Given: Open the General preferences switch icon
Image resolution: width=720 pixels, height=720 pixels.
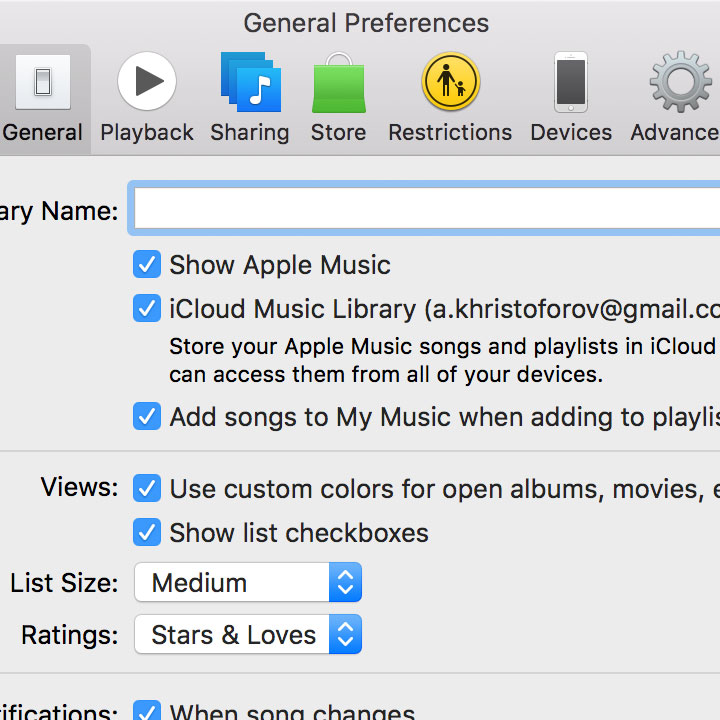Looking at the screenshot, I should [x=43, y=83].
